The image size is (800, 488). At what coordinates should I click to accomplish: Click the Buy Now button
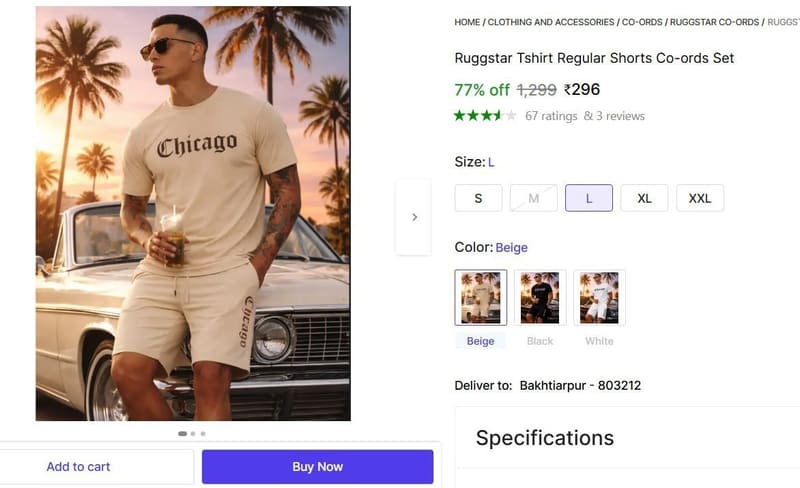click(317, 467)
